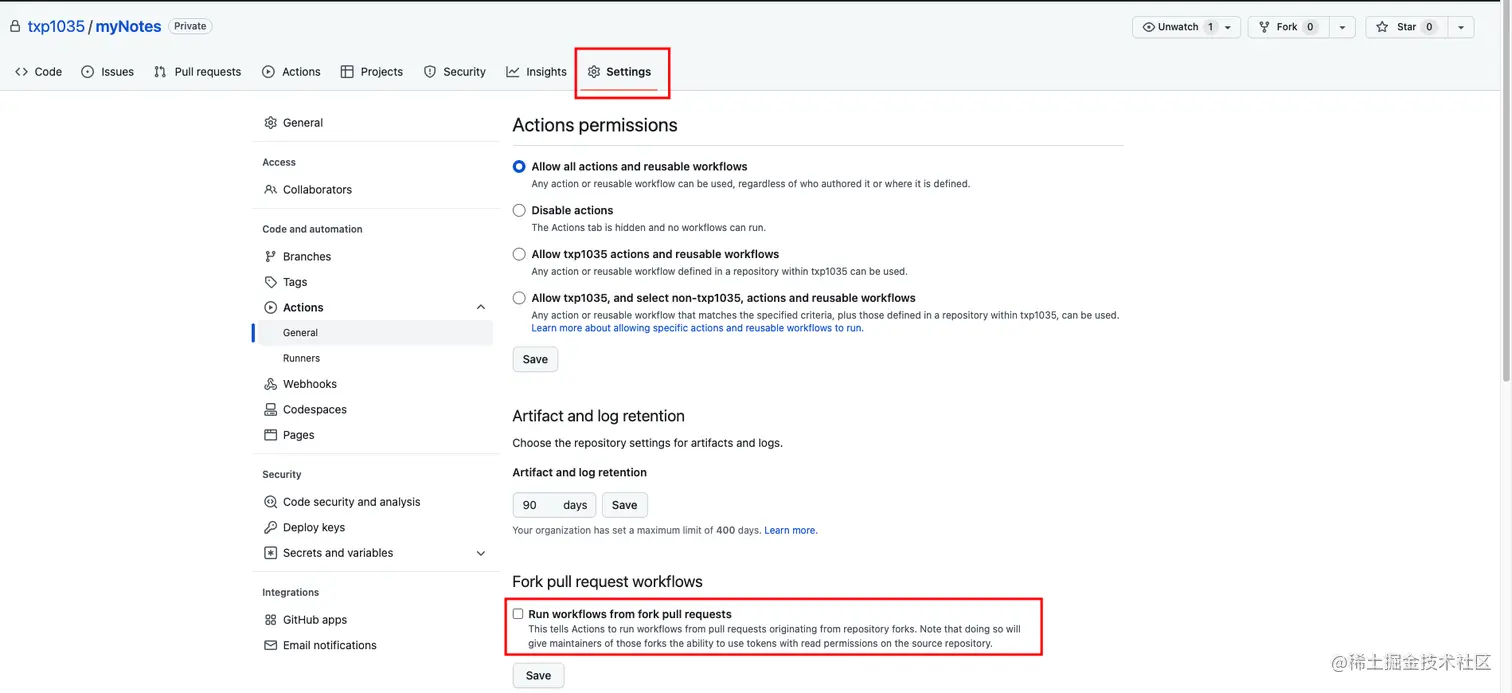1512x693 pixels.
Task: Enable Run workflows from fork pull requests
Action: coord(518,614)
